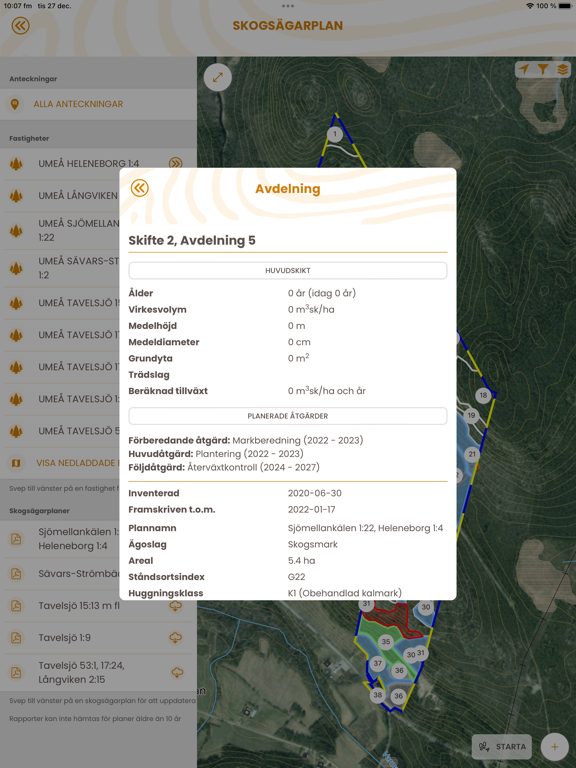
Task: Download Tavelsjö 53:1, 17:24 plan cloud icon
Action: point(177,672)
